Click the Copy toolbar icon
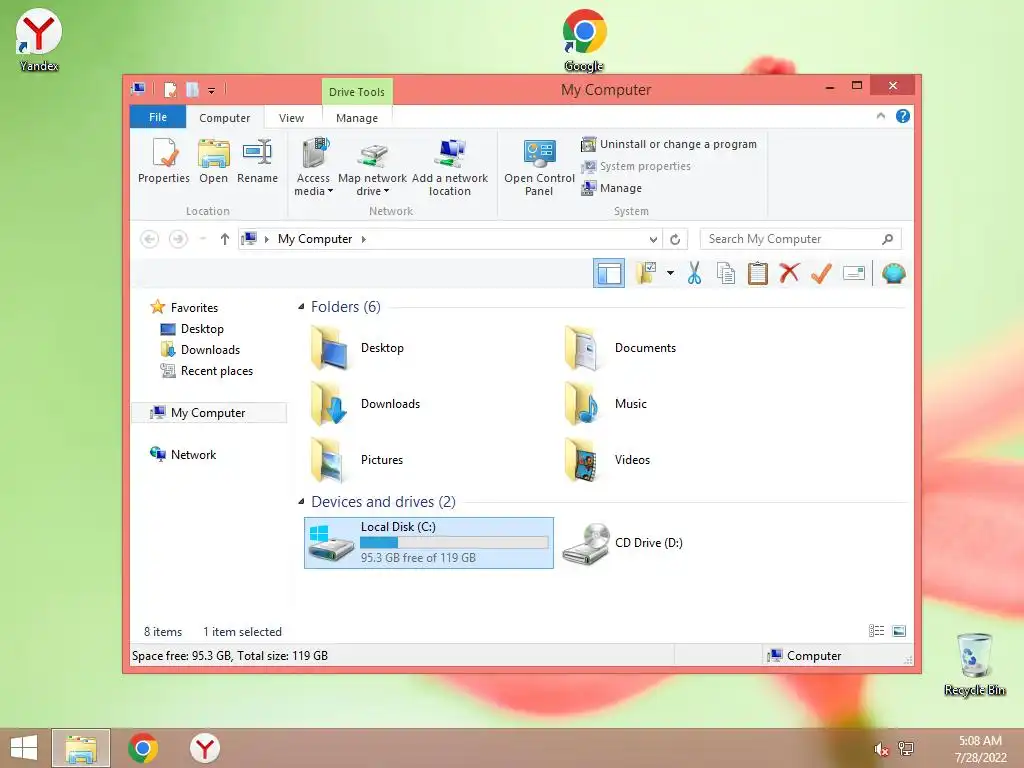Image resolution: width=1024 pixels, height=768 pixels. point(726,274)
